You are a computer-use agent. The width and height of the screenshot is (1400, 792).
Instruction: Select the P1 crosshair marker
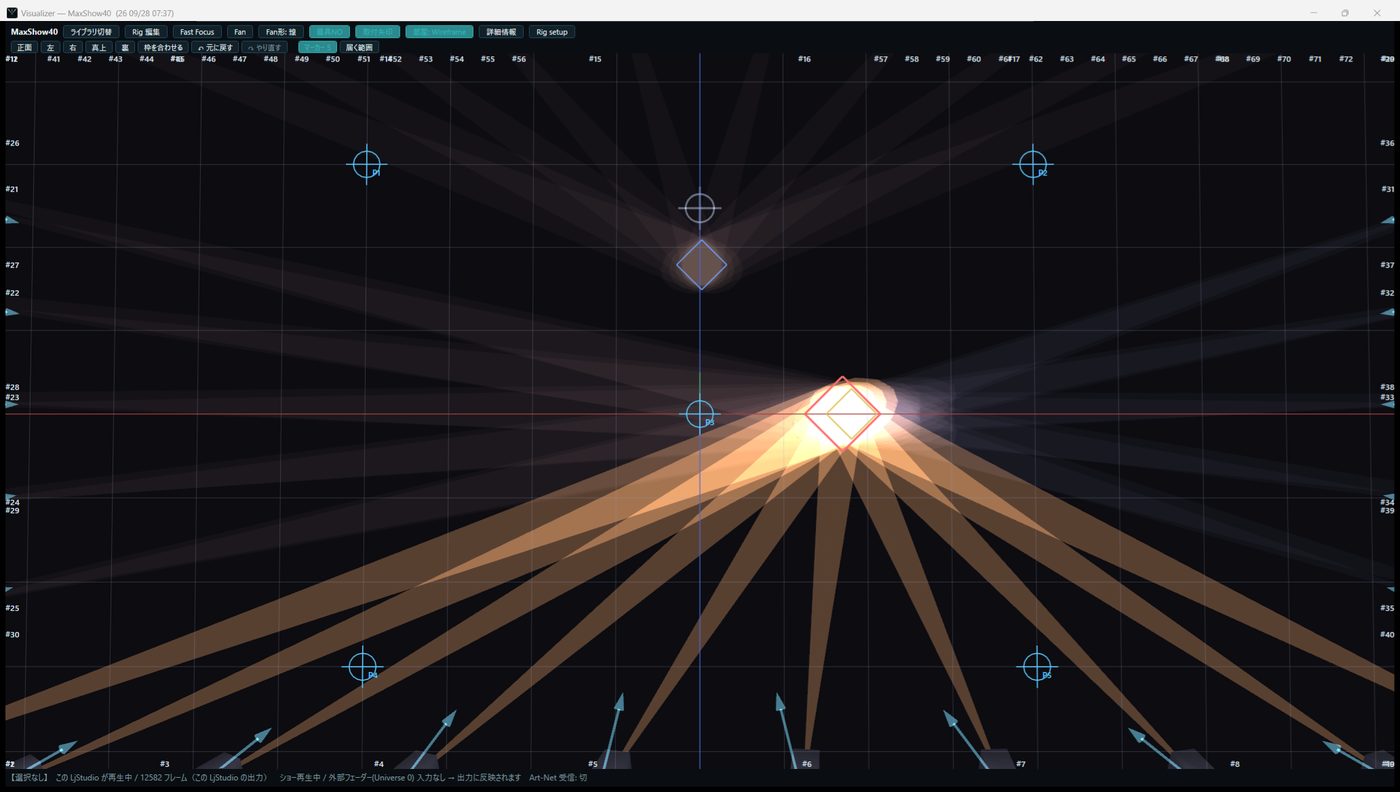pos(367,163)
